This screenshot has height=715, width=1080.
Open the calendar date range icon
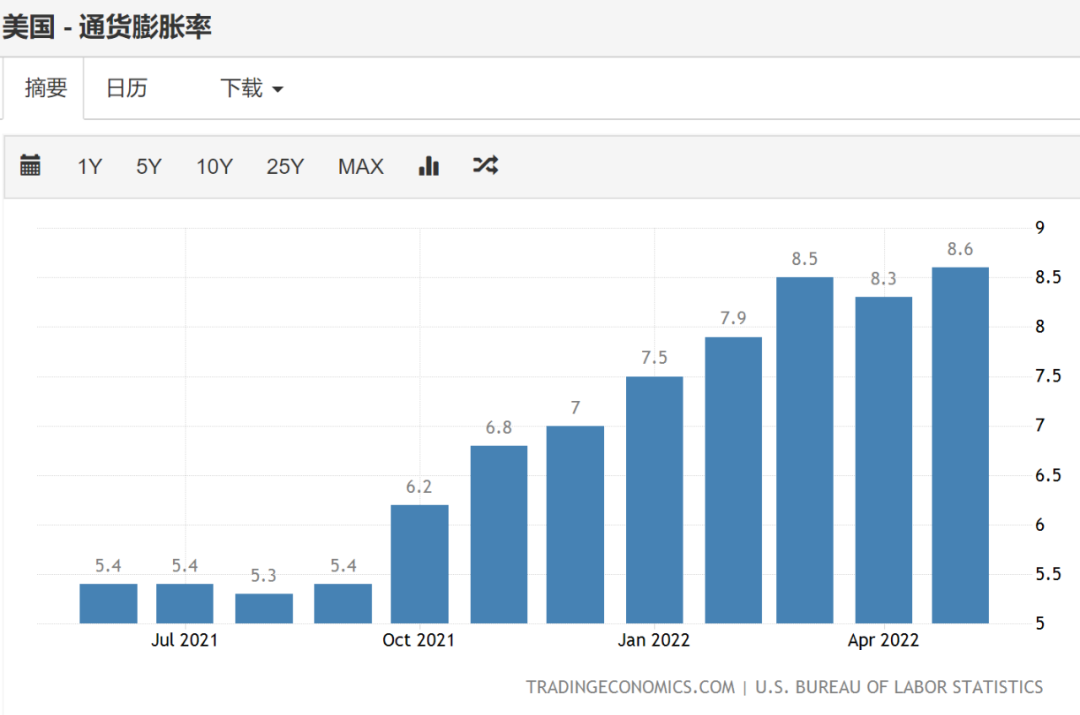[30, 166]
